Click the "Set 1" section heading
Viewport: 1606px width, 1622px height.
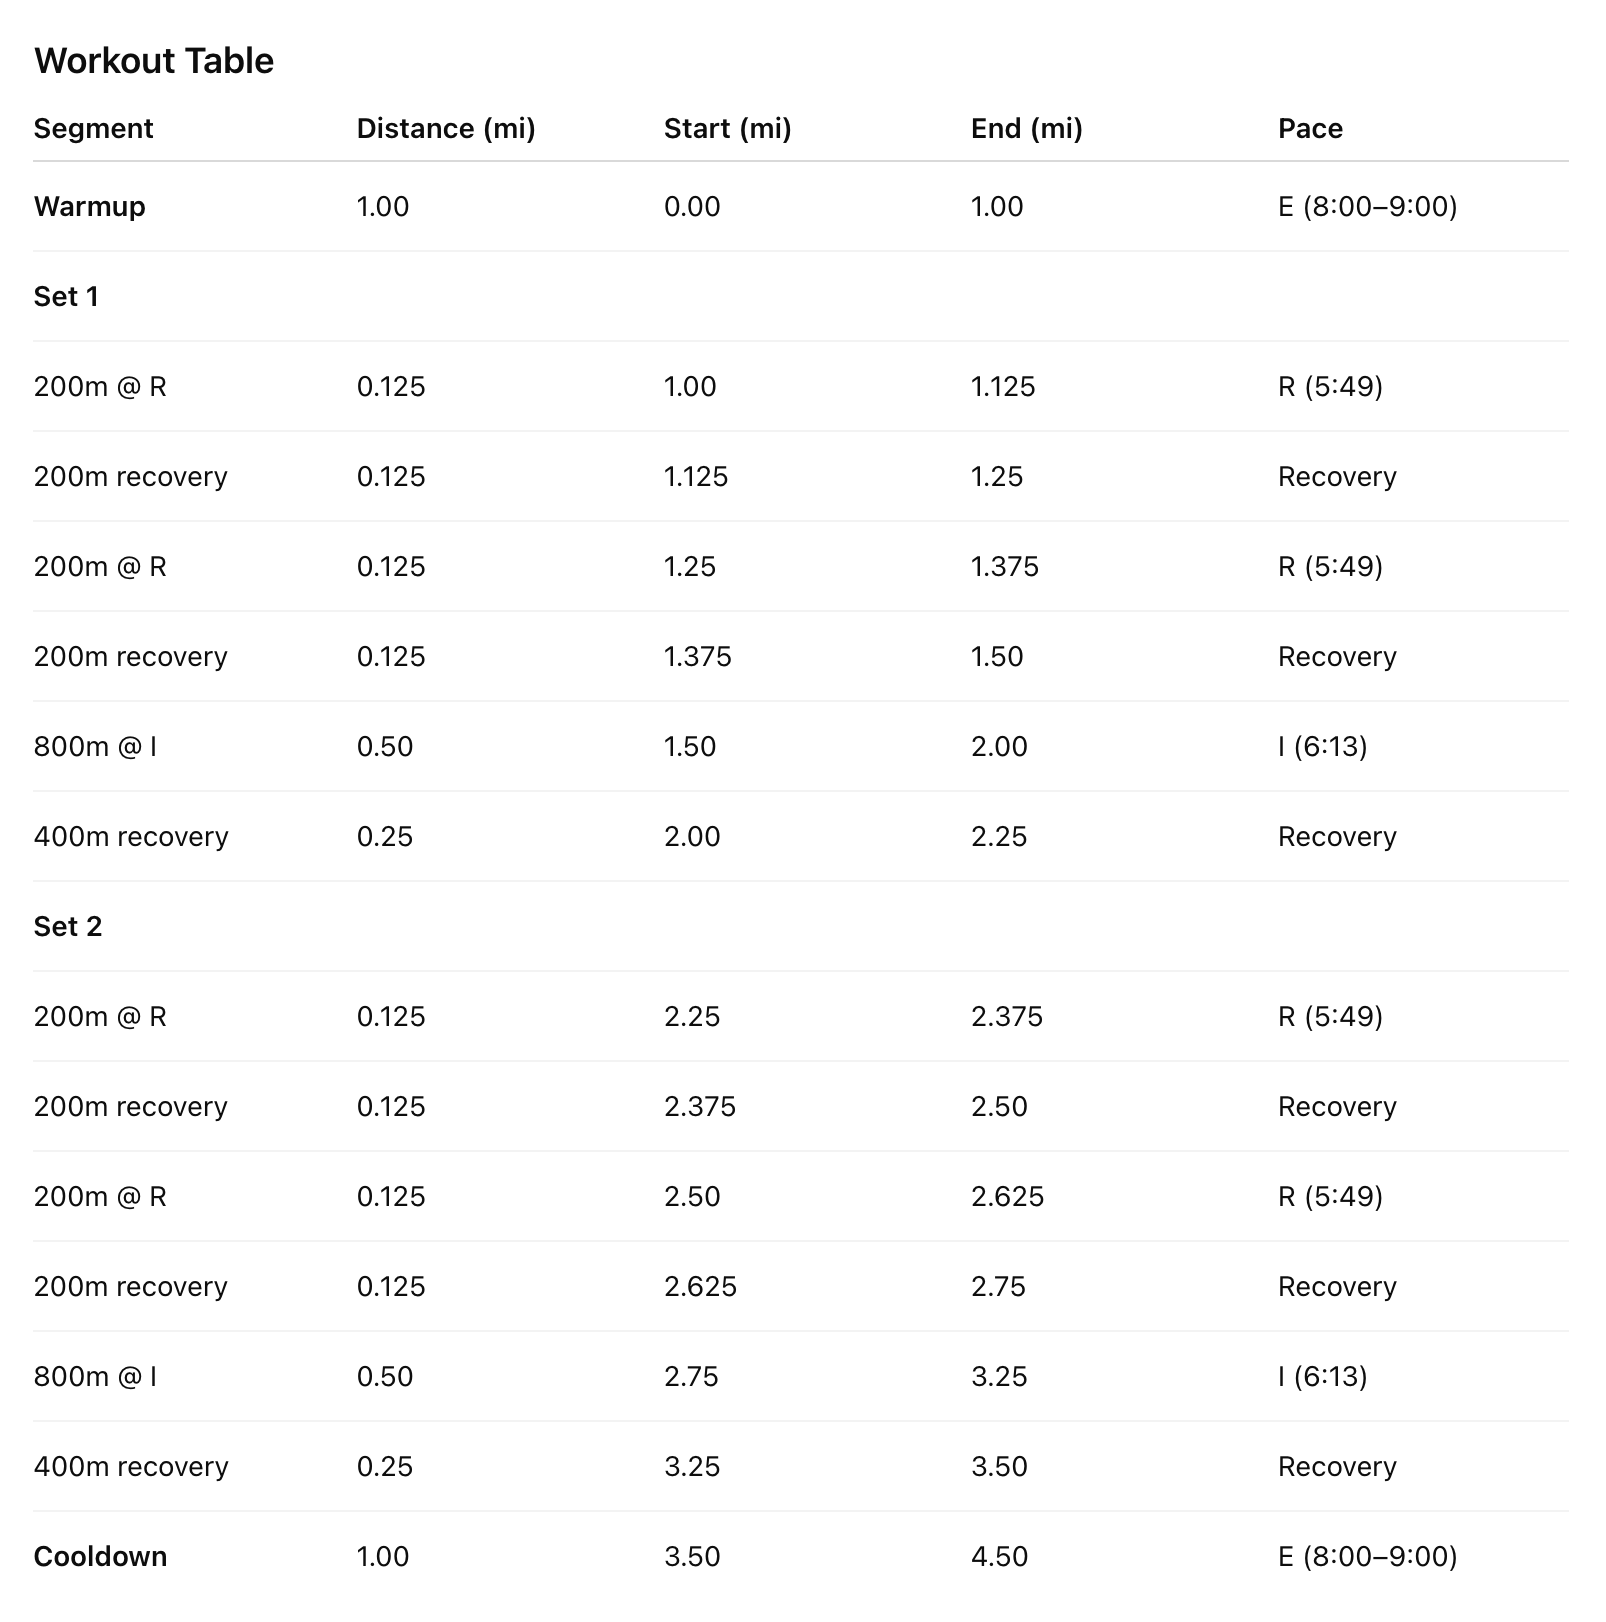tap(66, 297)
